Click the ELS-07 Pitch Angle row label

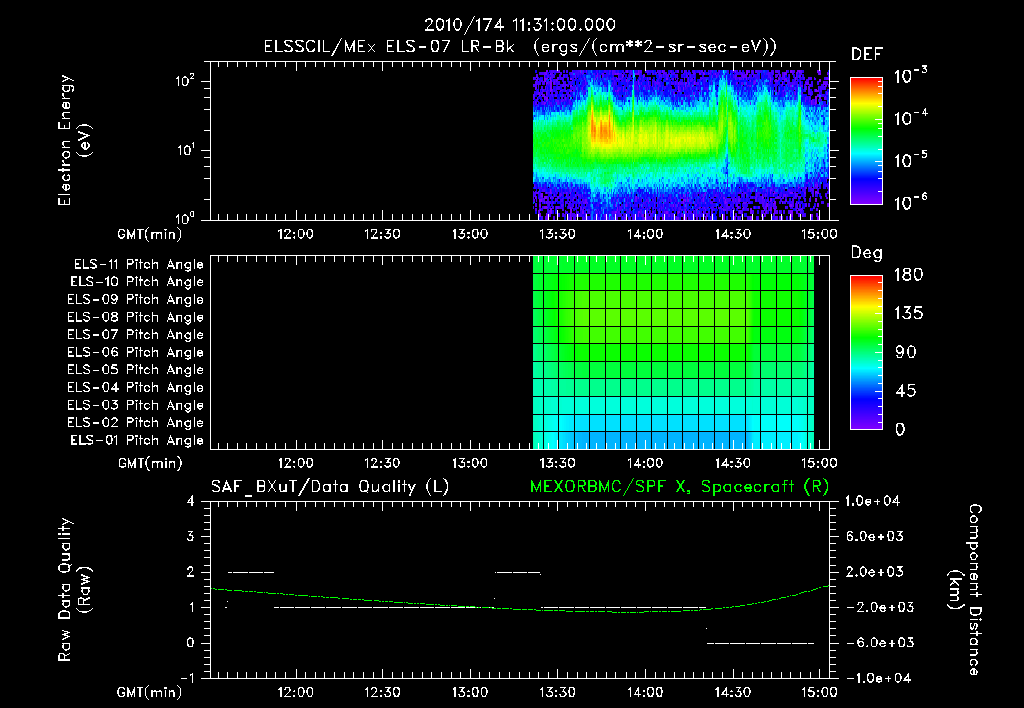[136, 334]
